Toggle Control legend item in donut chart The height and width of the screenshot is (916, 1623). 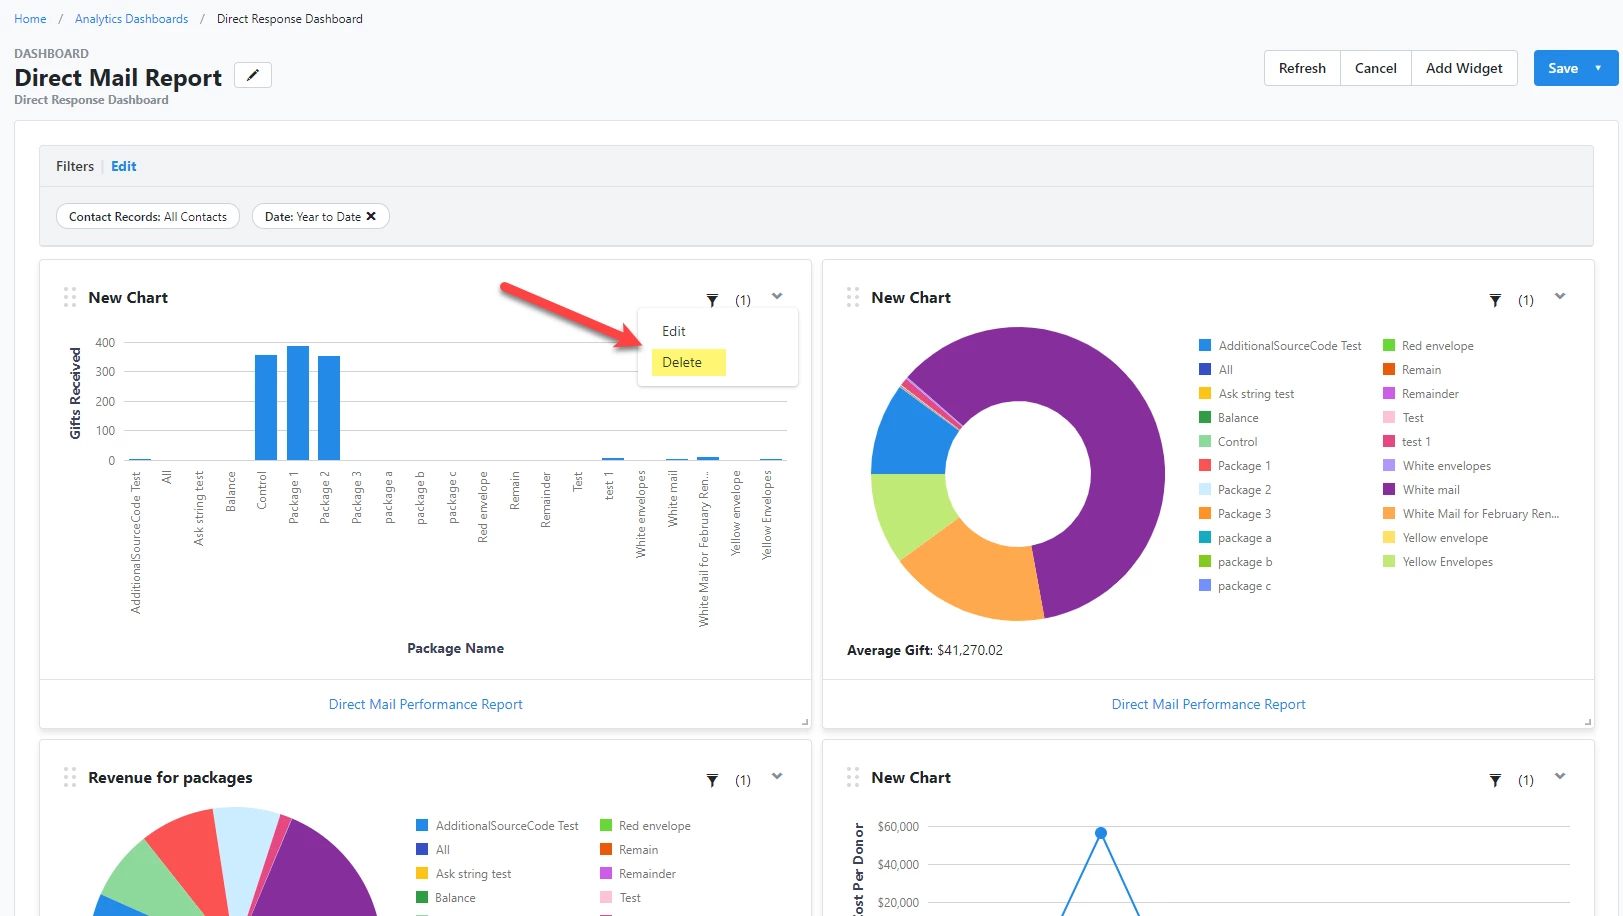[x=1228, y=442]
